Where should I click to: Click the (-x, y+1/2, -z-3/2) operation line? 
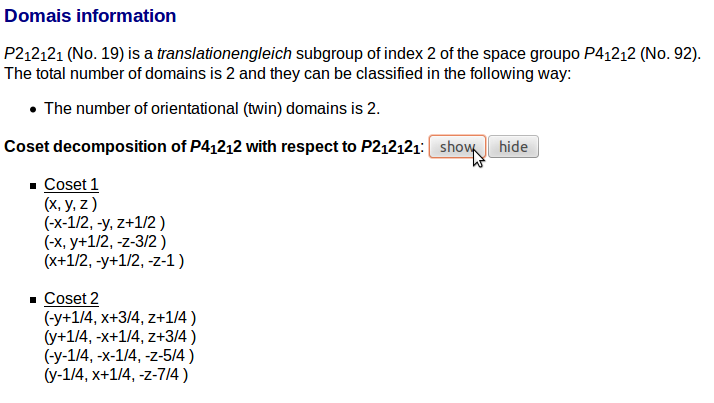[104, 242]
